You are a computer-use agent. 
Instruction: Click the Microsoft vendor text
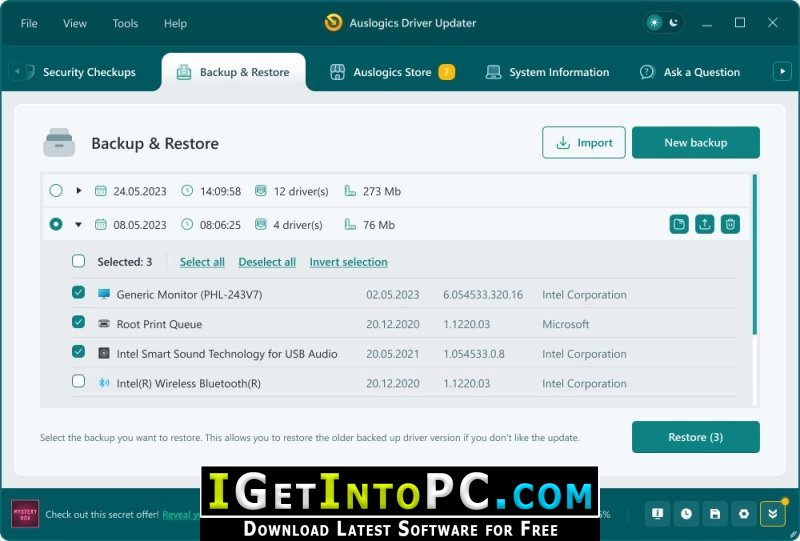coord(565,324)
